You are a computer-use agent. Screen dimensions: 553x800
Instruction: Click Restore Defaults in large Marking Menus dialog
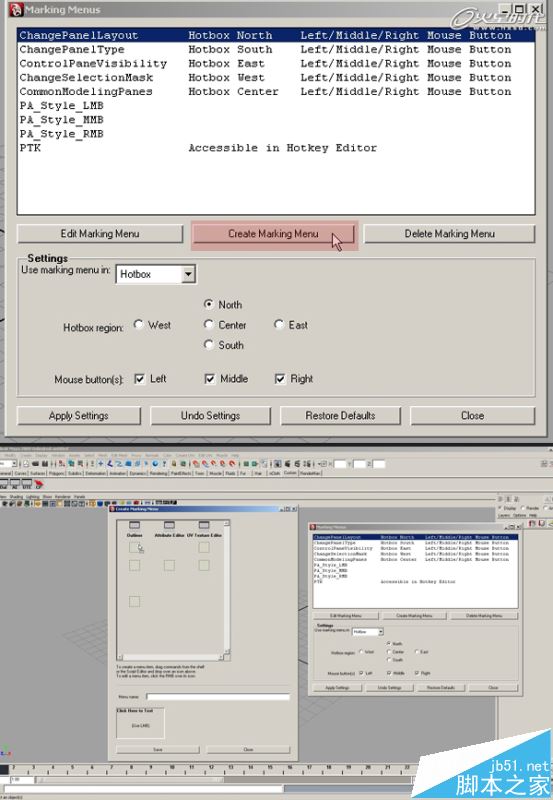click(x=340, y=416)
